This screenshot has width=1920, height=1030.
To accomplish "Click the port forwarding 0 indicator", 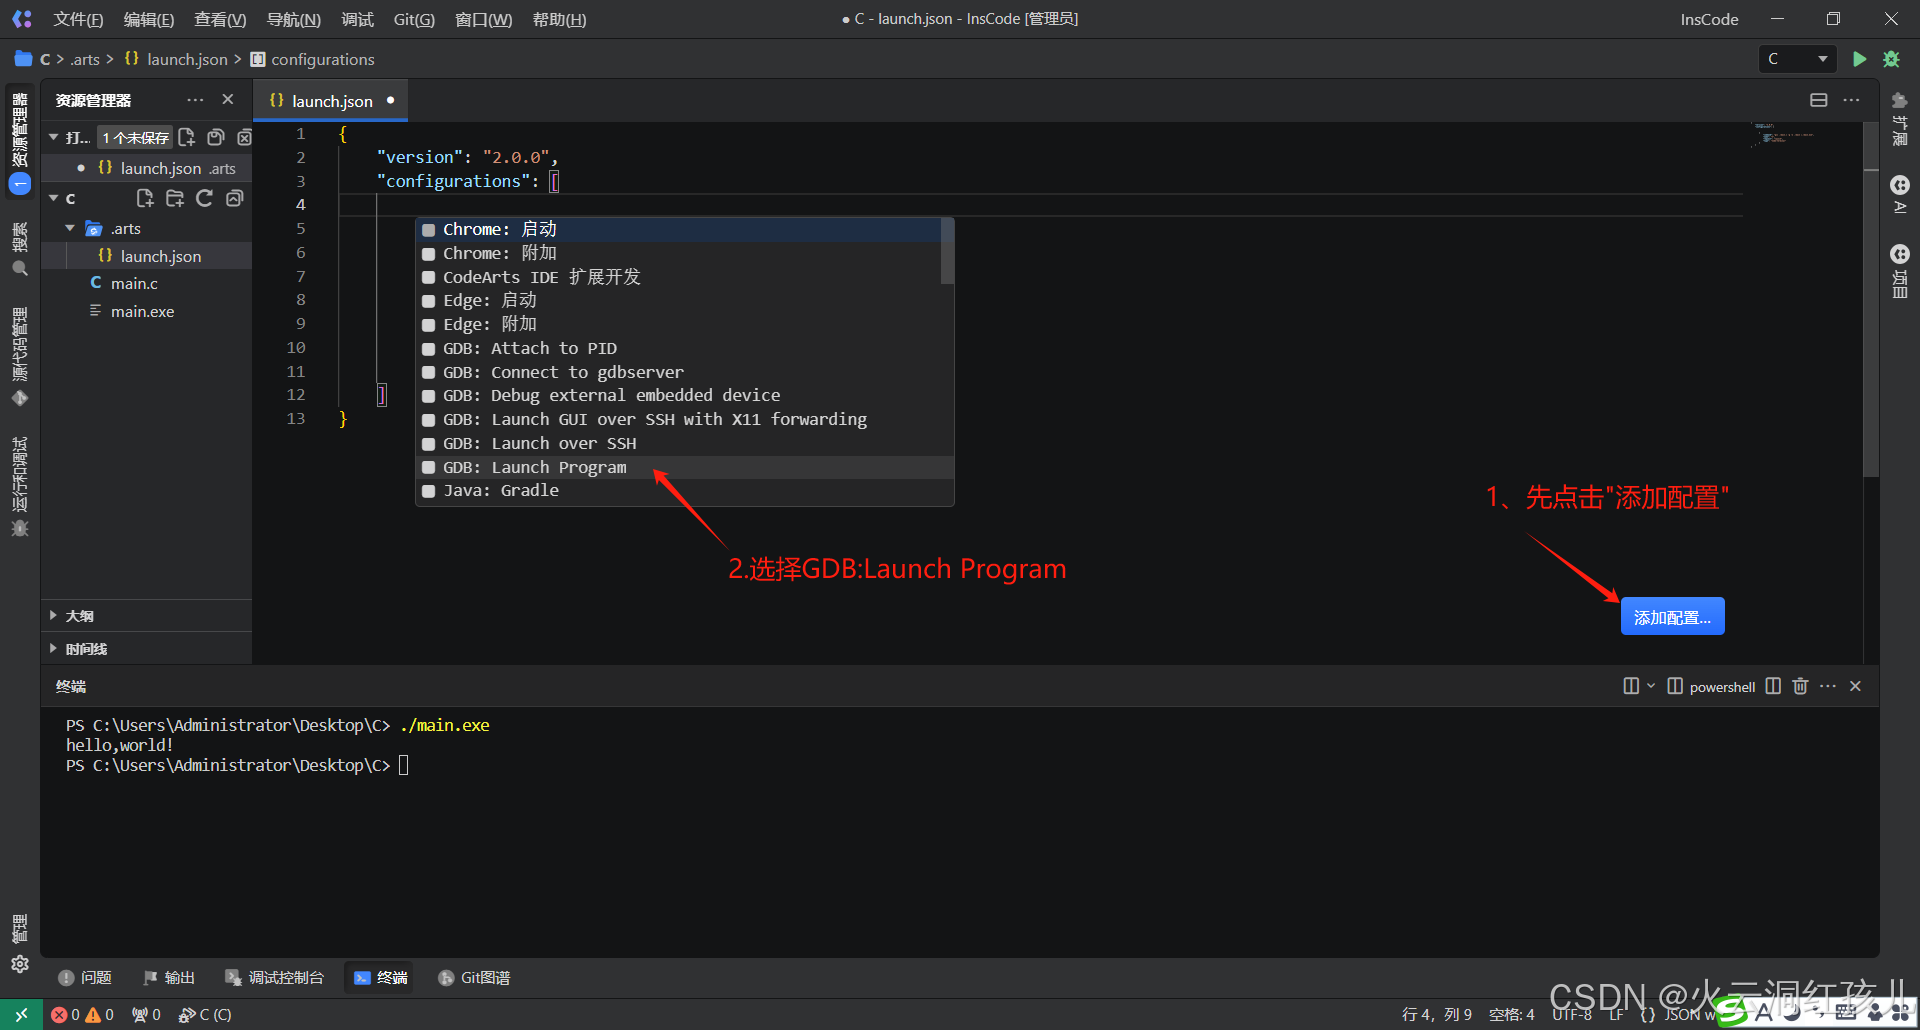I will [x=146, y=1014].
